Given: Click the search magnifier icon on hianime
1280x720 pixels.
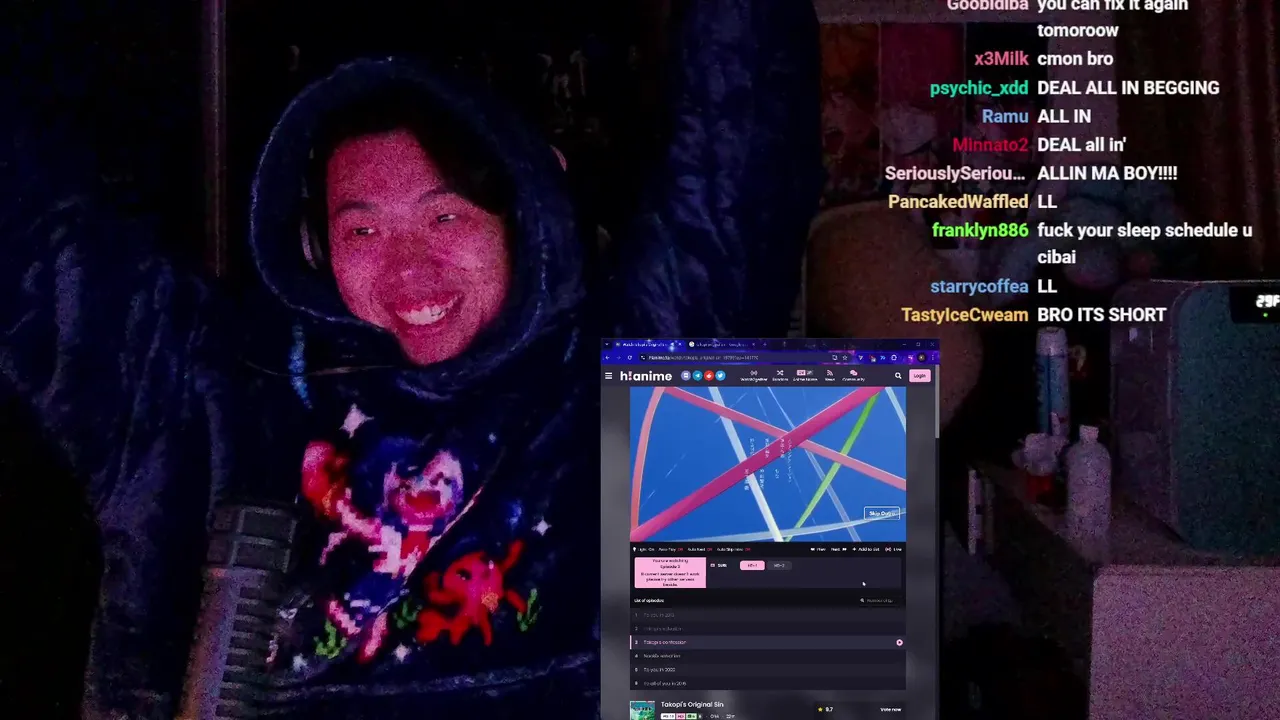Looking at the screenshot, I should [898, 376].
